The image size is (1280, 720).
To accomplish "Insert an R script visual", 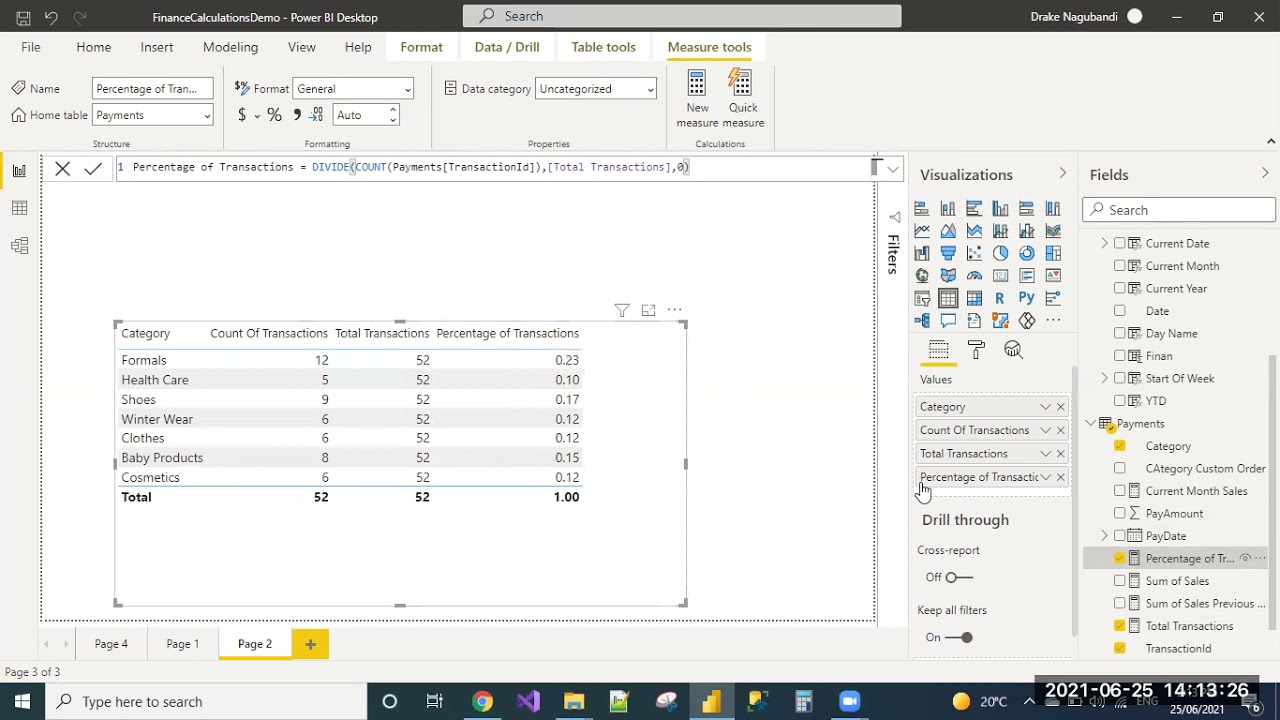I will [1001, 298].
